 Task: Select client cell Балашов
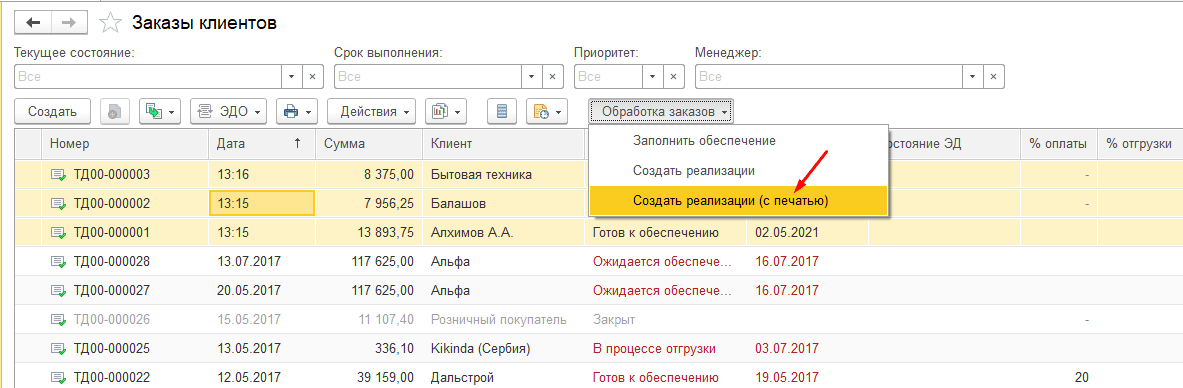[x=503, y=204]
